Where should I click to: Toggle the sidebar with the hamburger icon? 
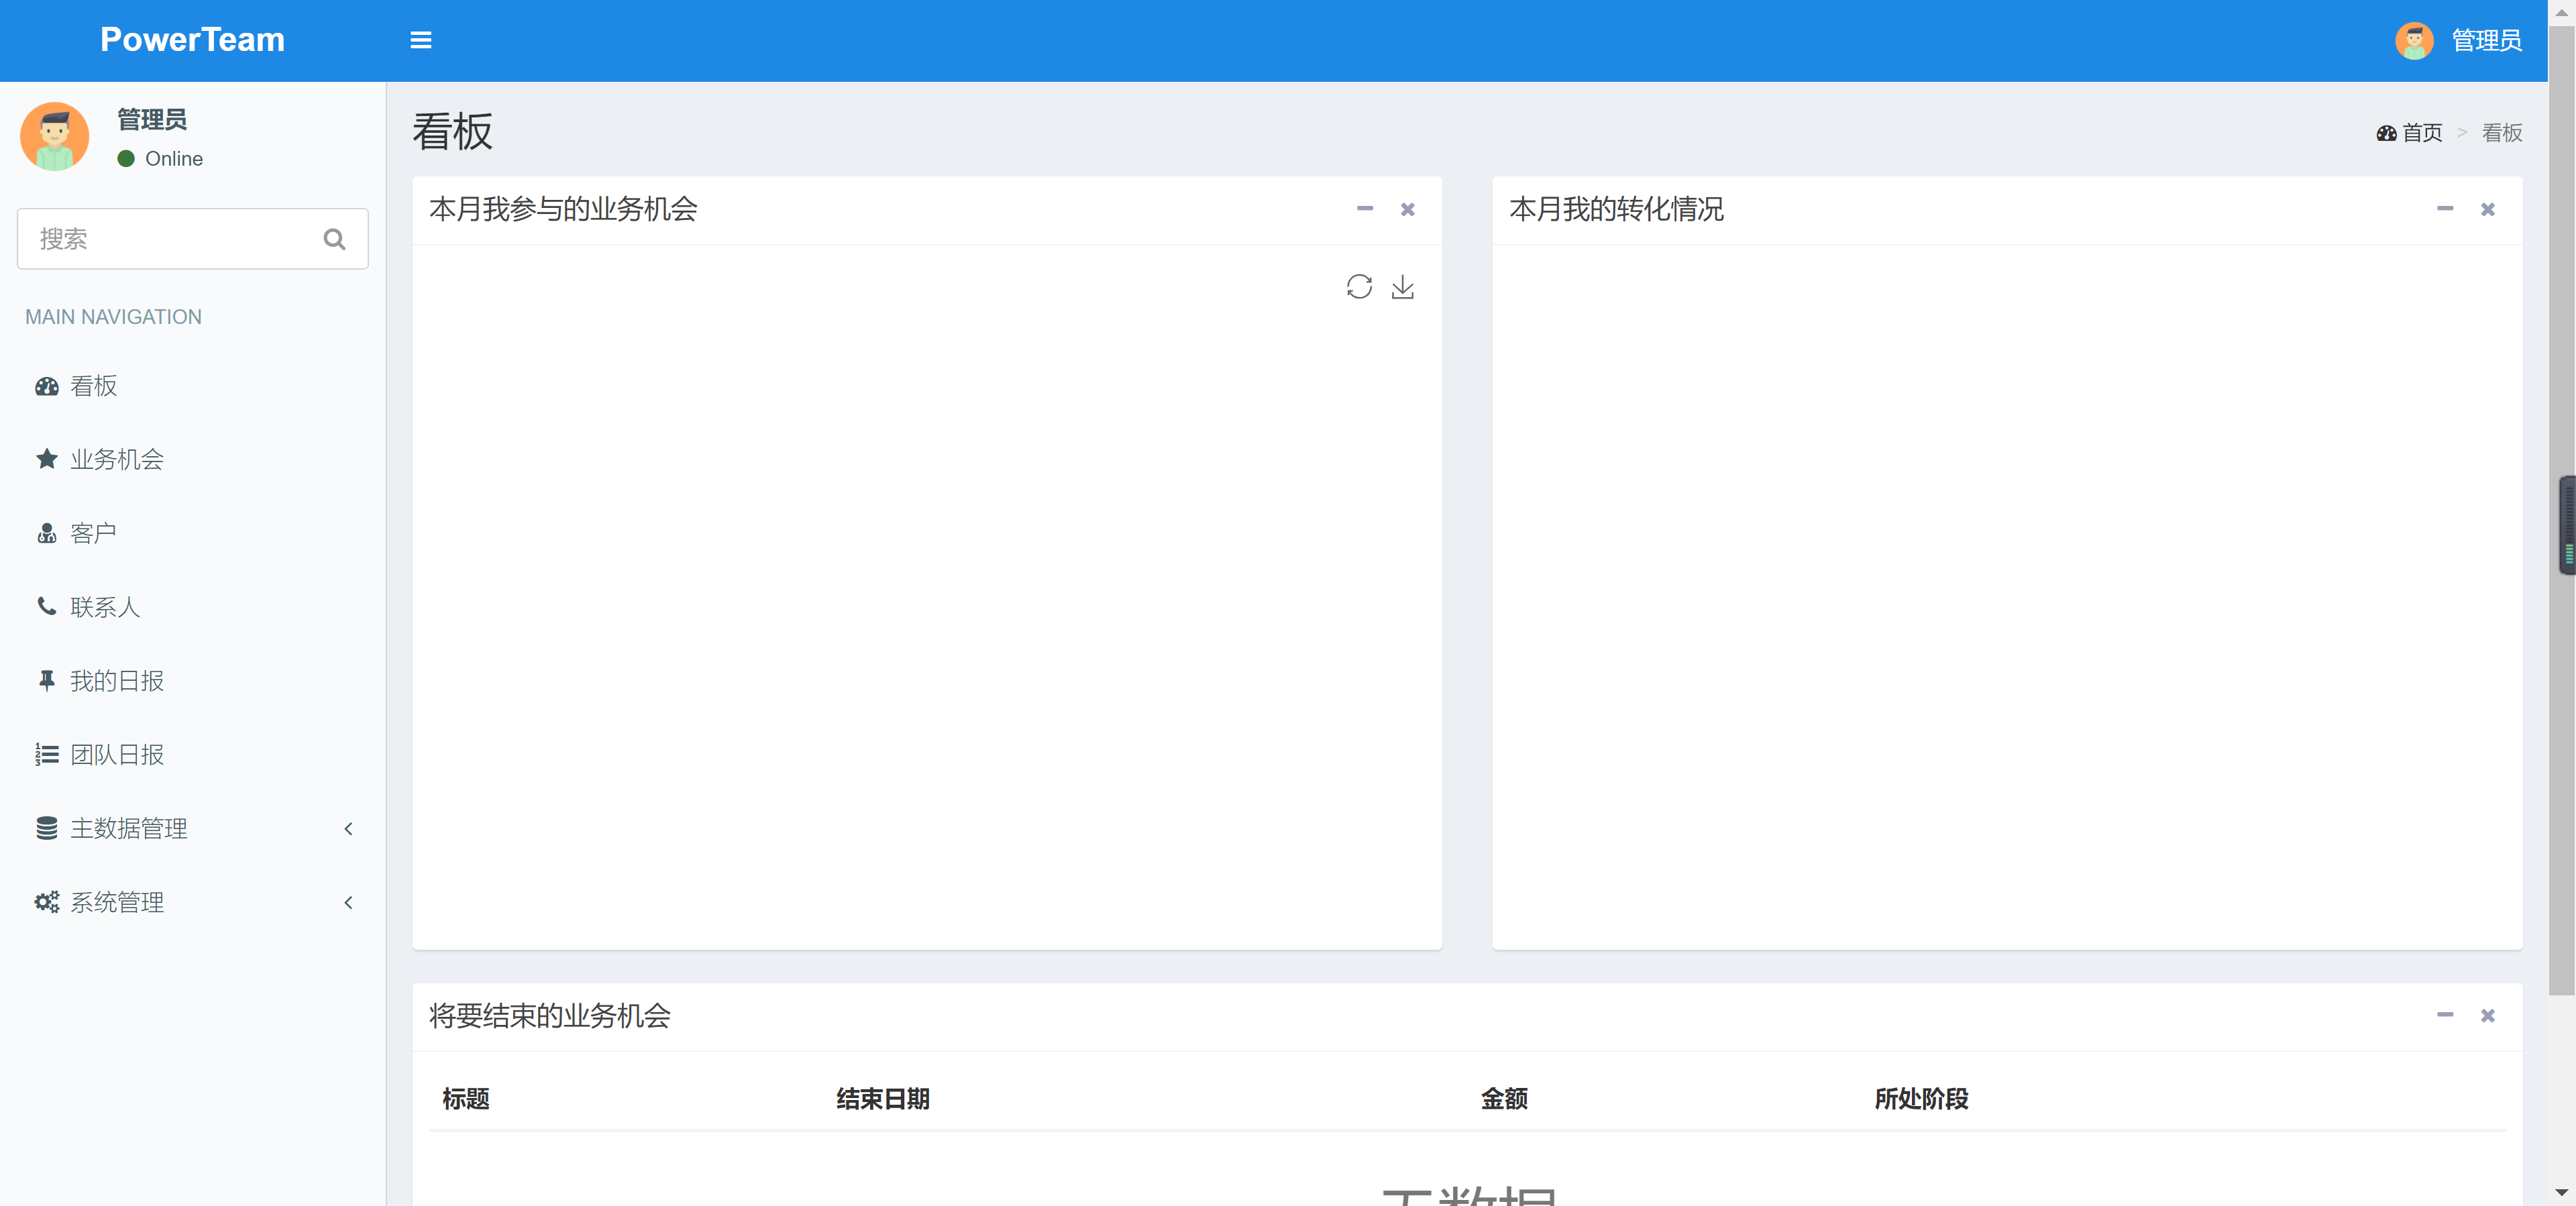pyautogui.click(x=421, y=40)
